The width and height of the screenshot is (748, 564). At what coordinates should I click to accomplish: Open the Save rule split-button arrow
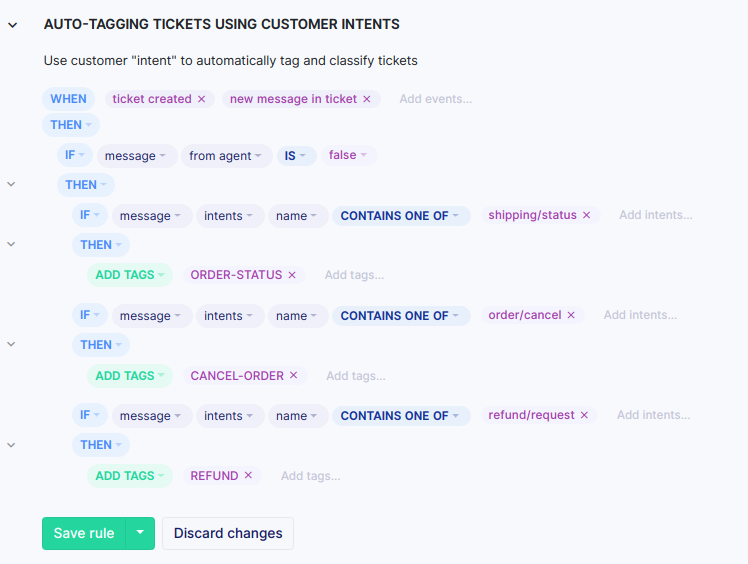click(x=140, y=533)
